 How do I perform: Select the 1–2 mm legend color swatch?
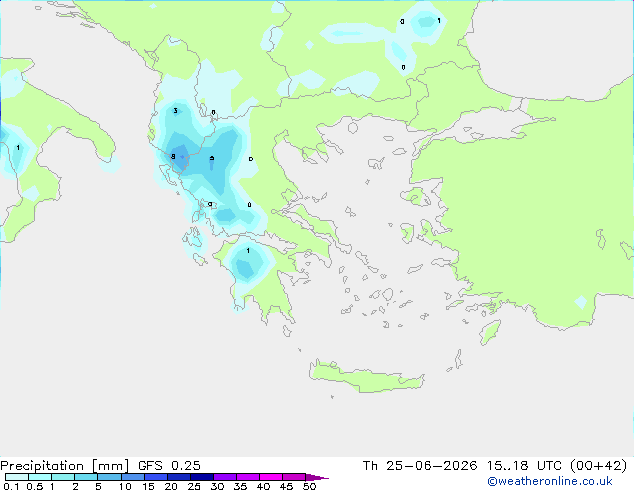(x=63, y=477)
